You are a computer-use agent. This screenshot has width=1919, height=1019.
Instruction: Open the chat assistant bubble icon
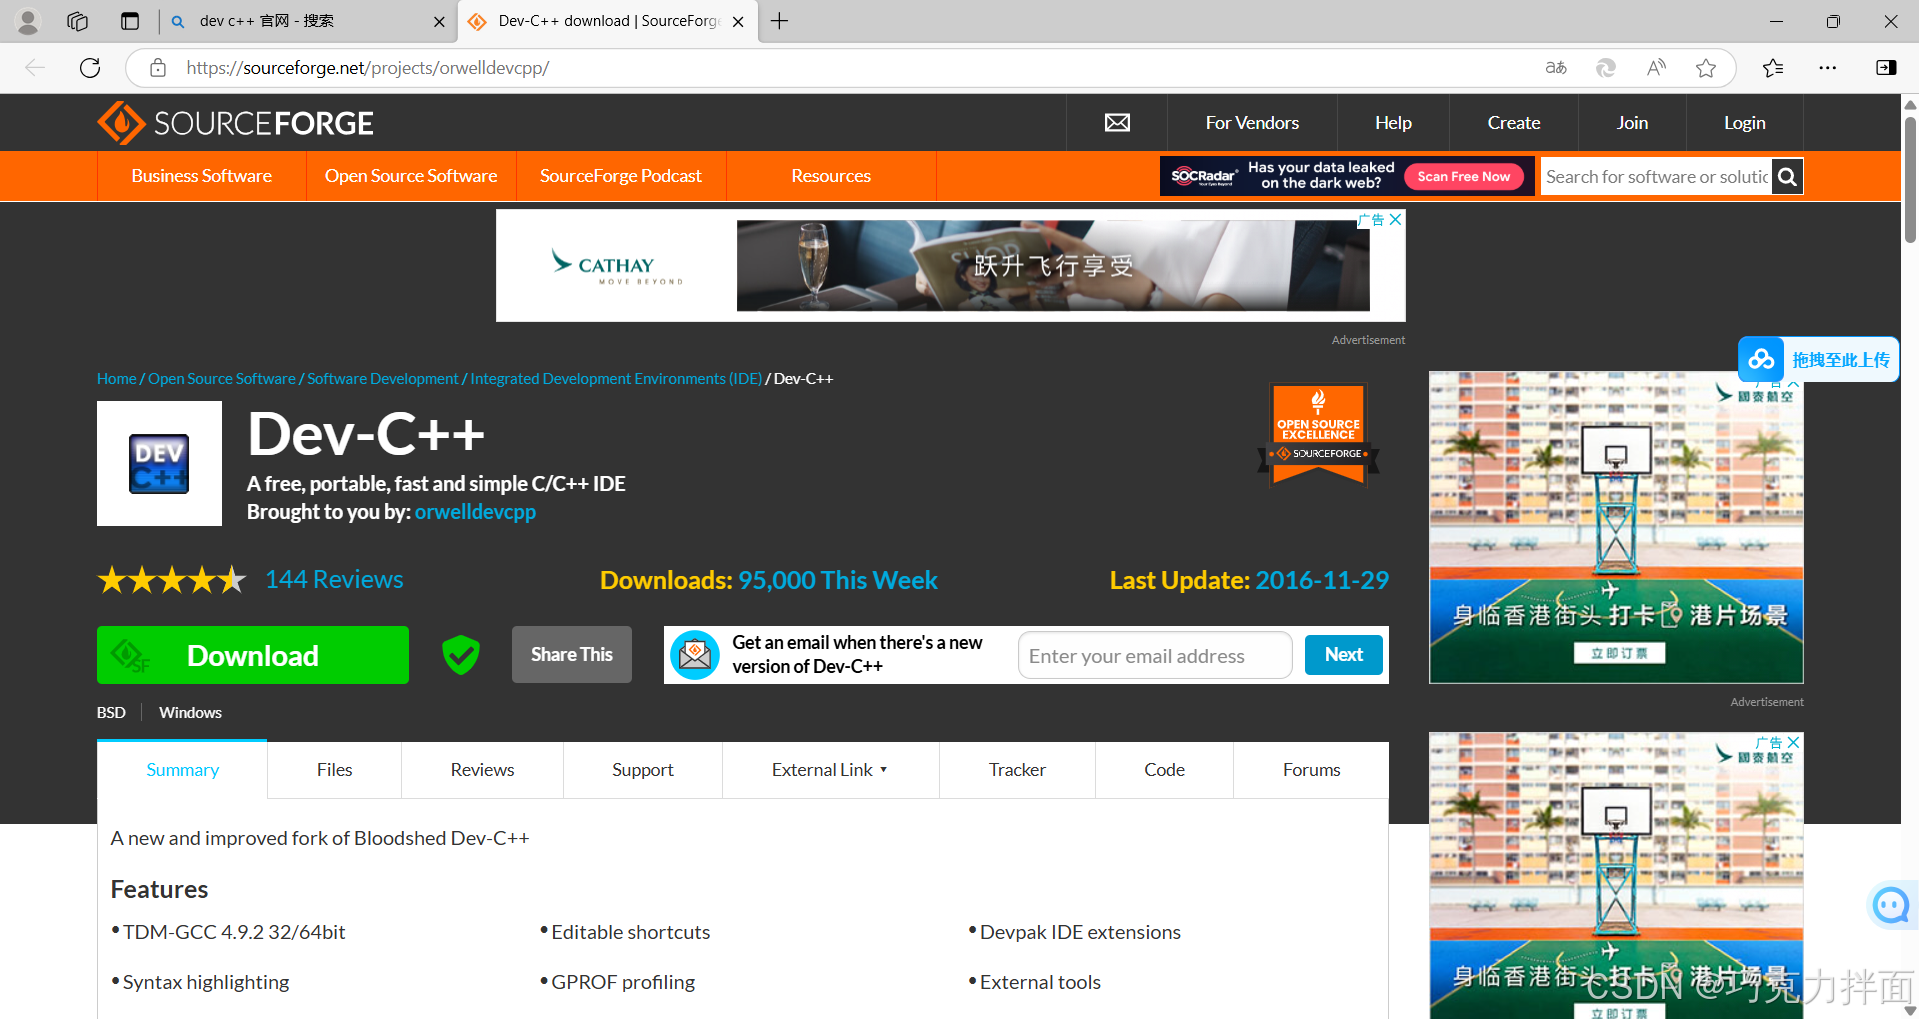pyautogui.click(x=1890, y=905)
